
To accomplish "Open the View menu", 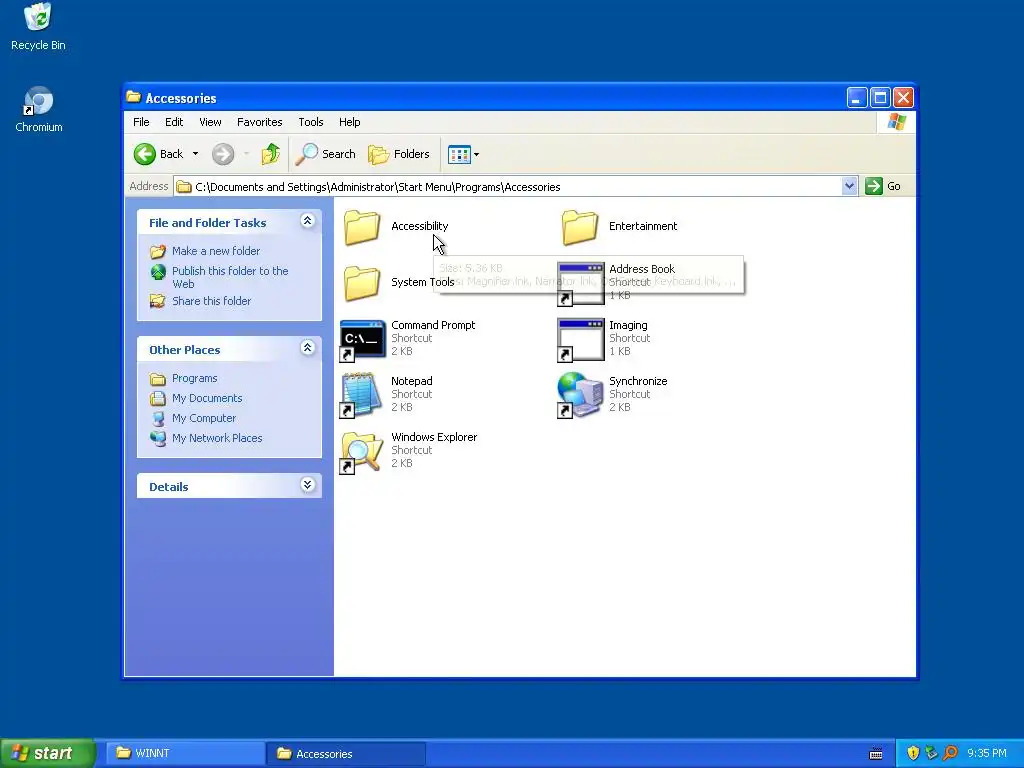I will click(210, 122).
